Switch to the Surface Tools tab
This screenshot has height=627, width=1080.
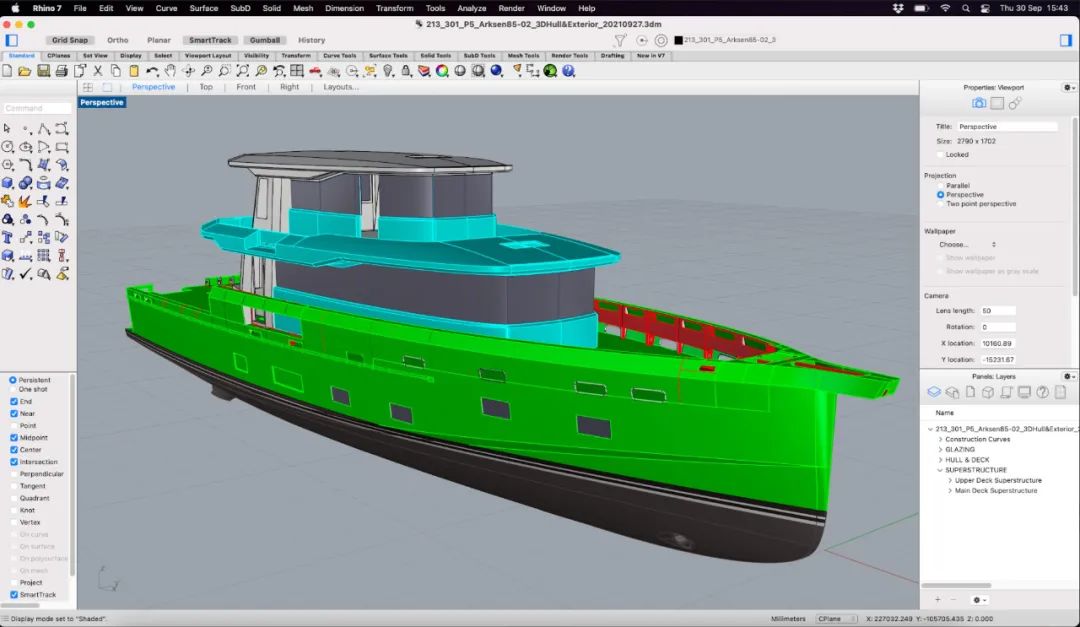click(388, 56)
